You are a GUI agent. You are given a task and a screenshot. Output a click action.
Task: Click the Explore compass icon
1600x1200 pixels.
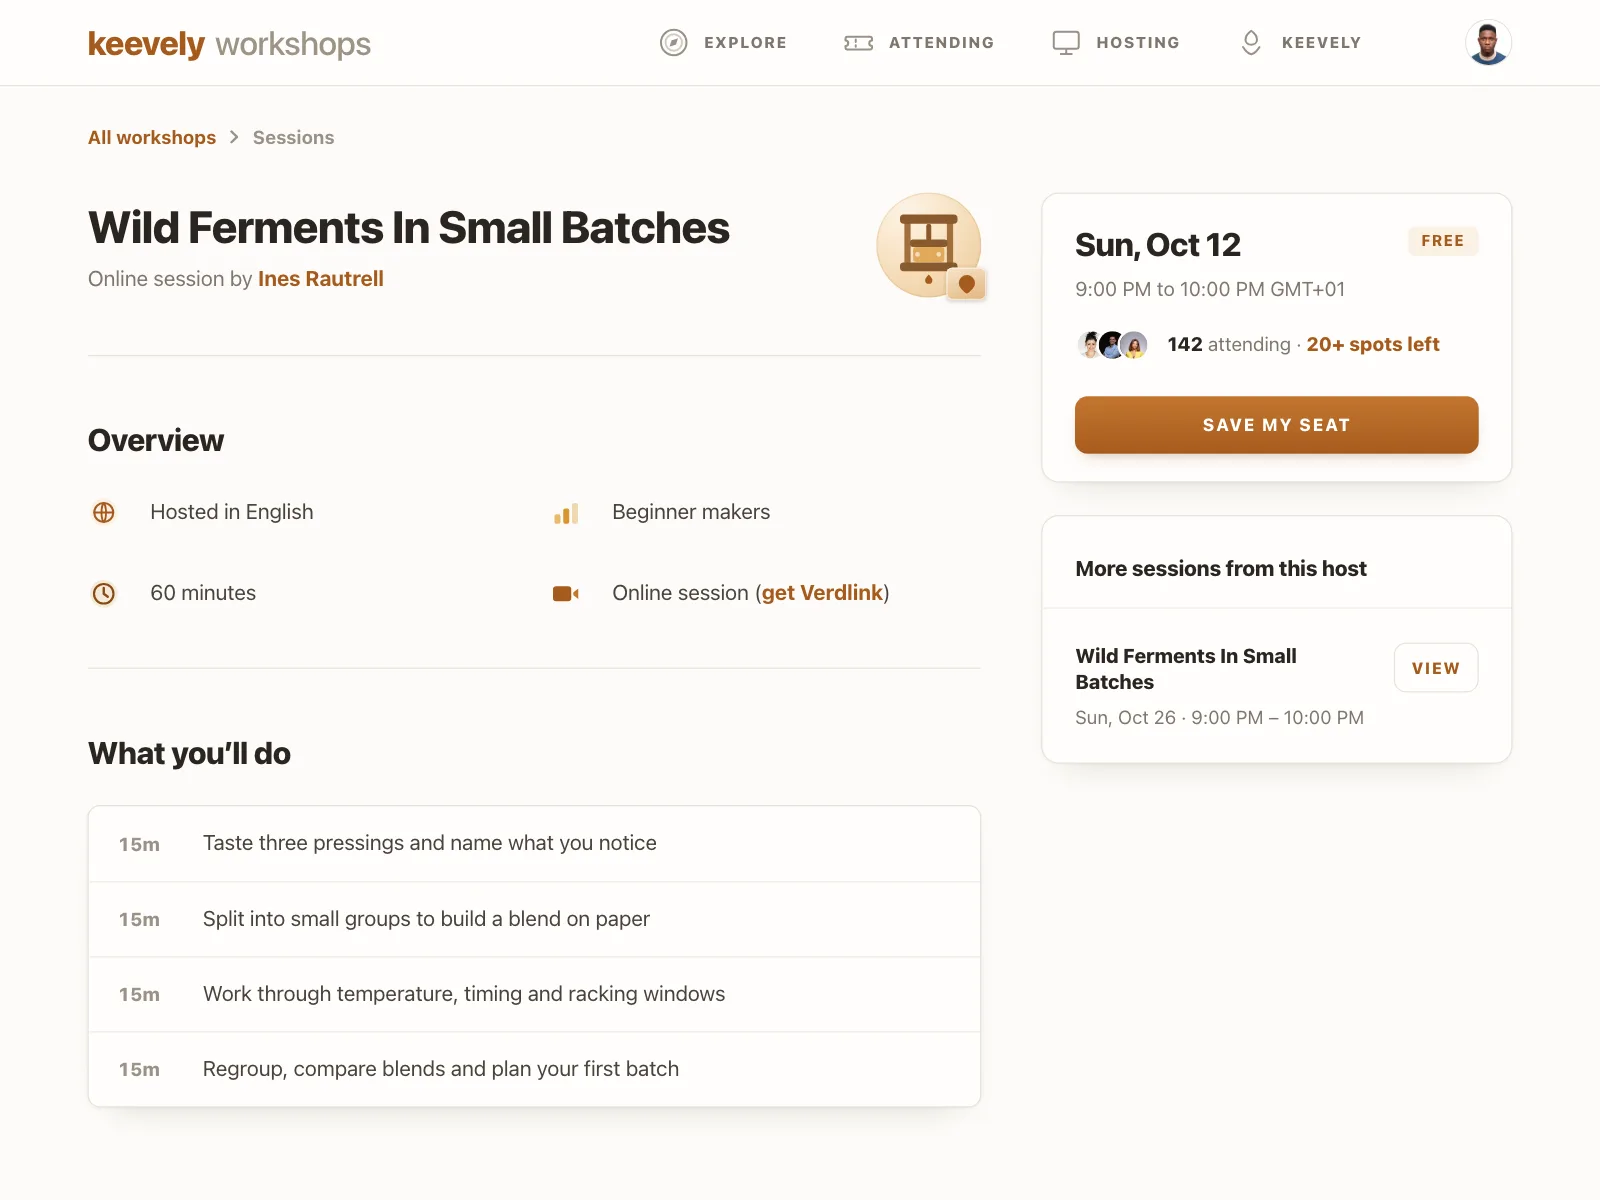tap(674, 43)
